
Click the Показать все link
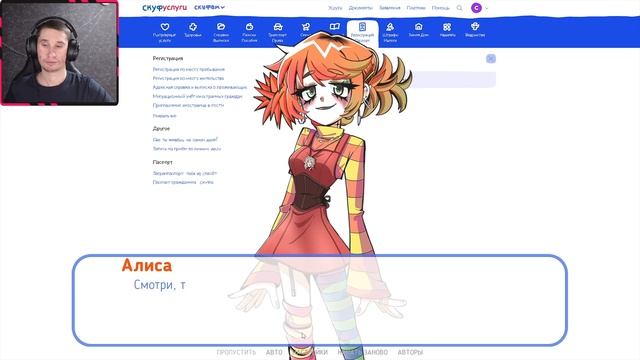tap(164, 116)
